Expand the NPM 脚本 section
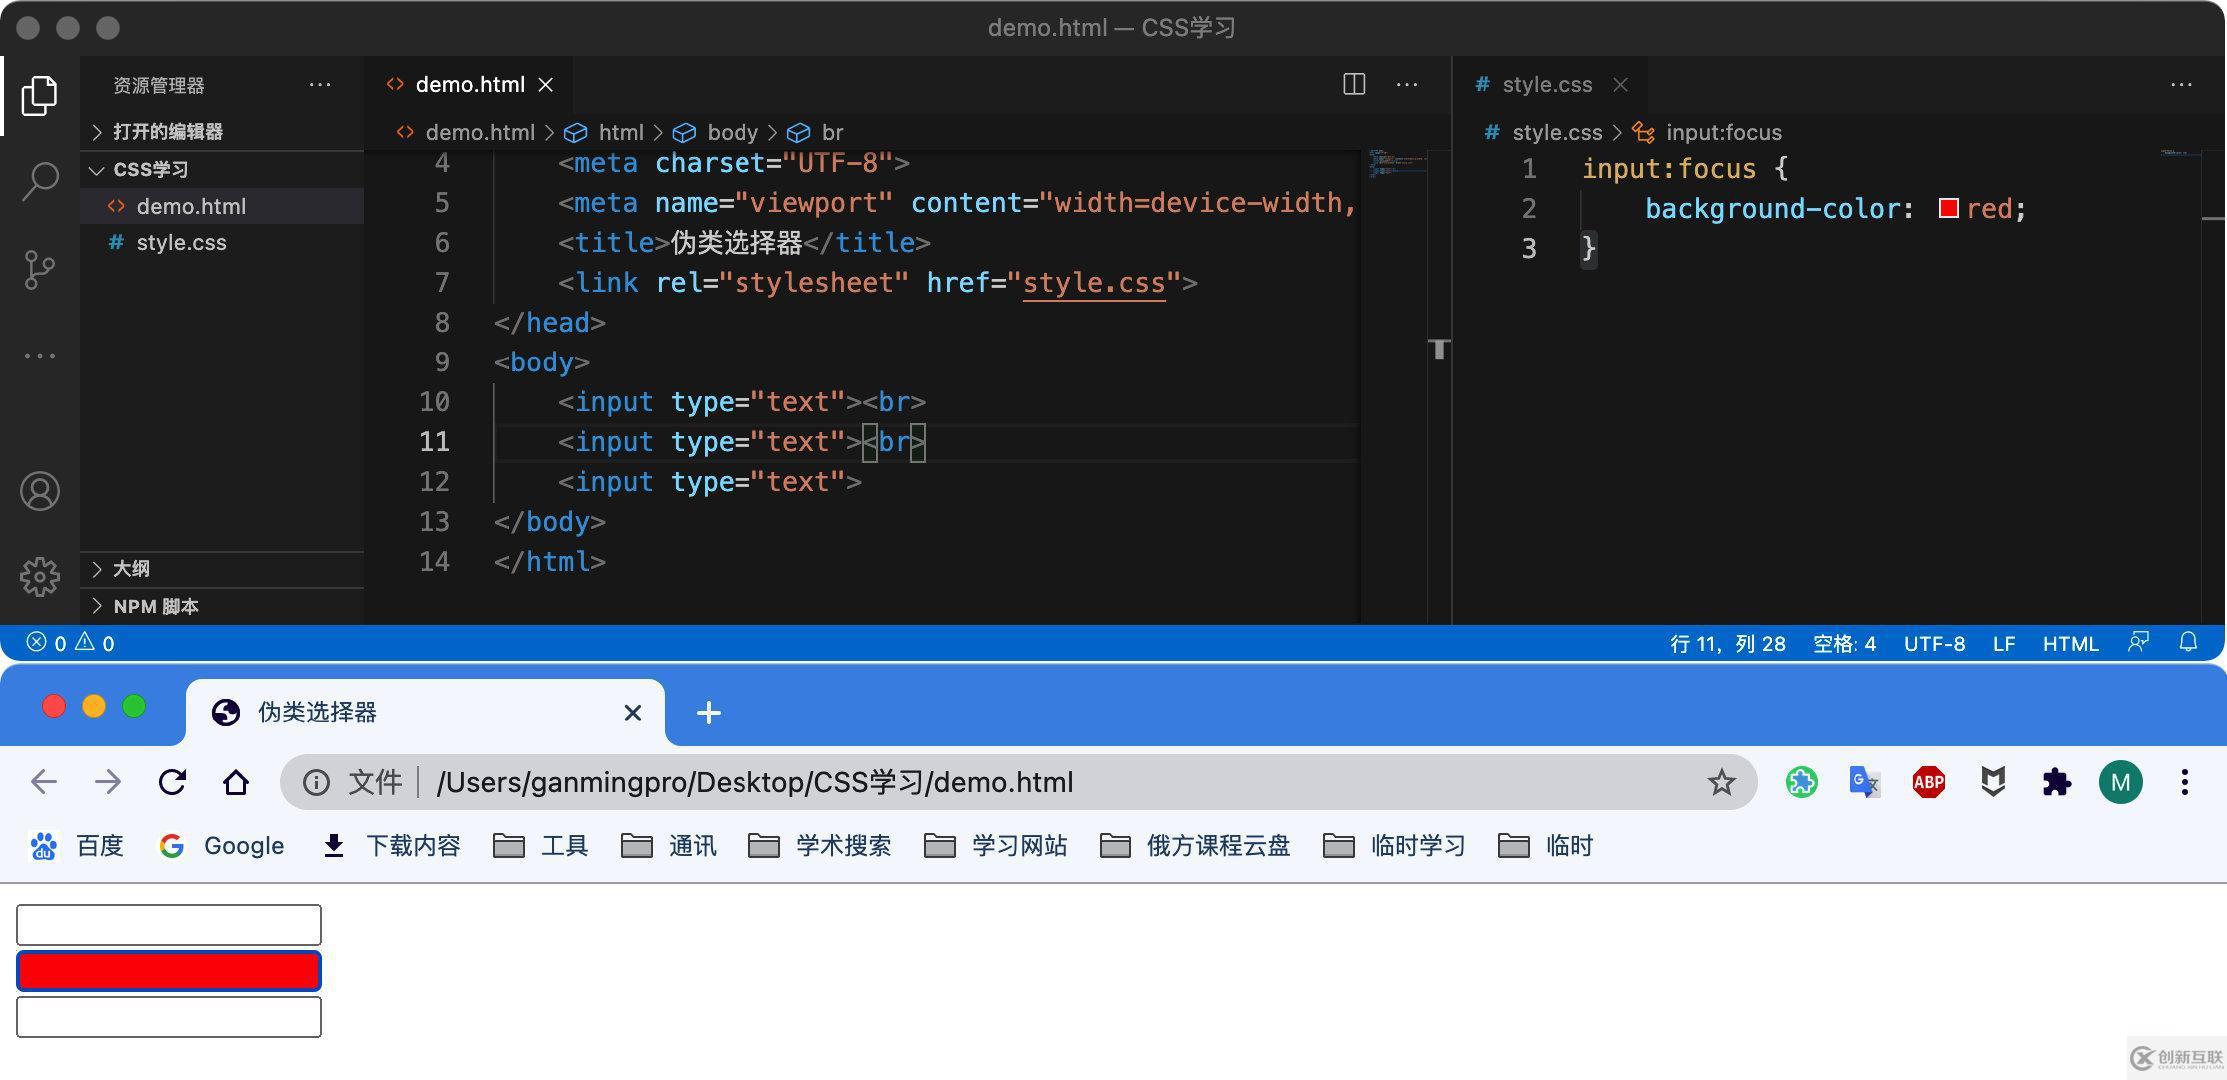This screenshot has height=1080, width=2227. coord(222,606)
